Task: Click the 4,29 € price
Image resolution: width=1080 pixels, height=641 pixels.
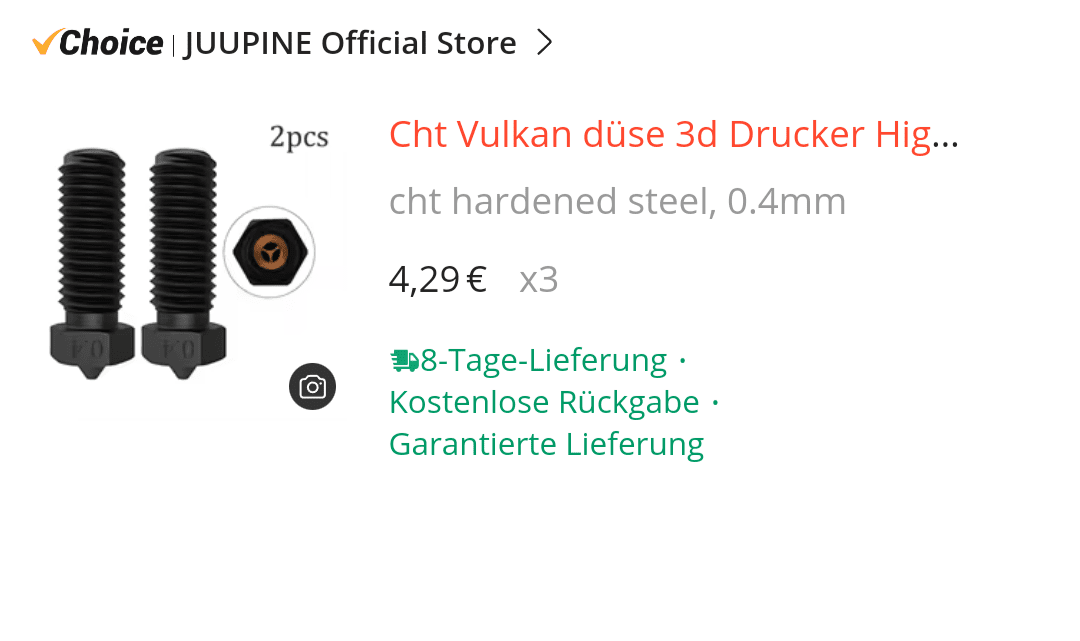Action: coord(438,280)
